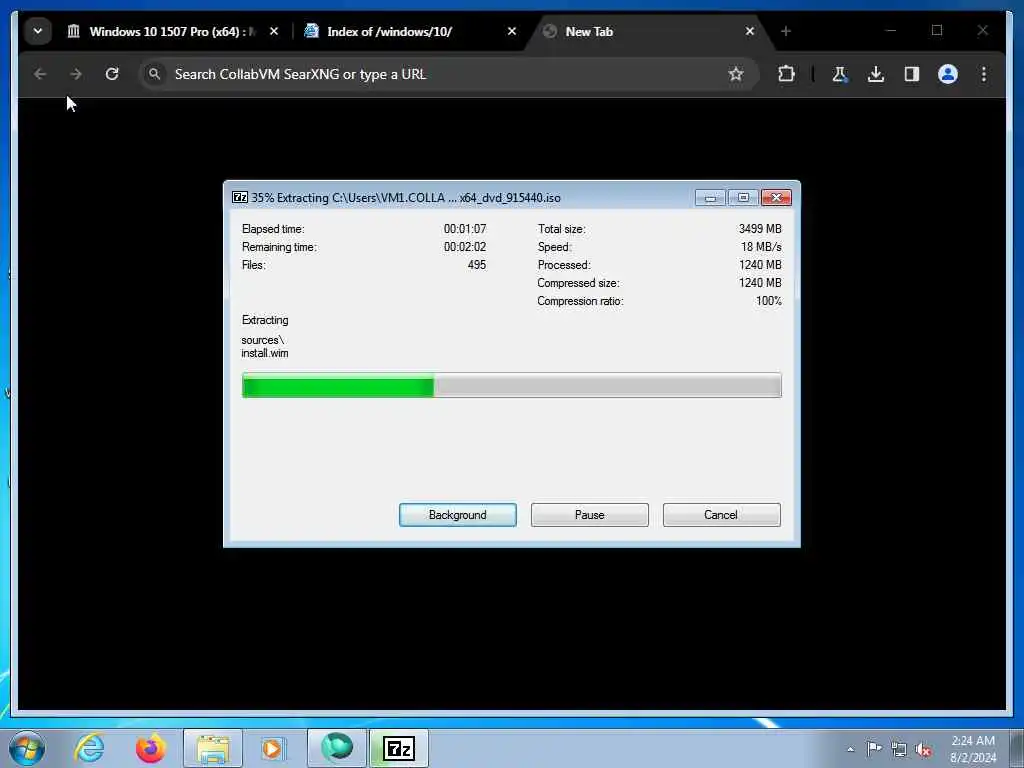The image size is (1024, 768).
Task: Click the 7z icon in dialog title bar
Action: coord(240,197)
